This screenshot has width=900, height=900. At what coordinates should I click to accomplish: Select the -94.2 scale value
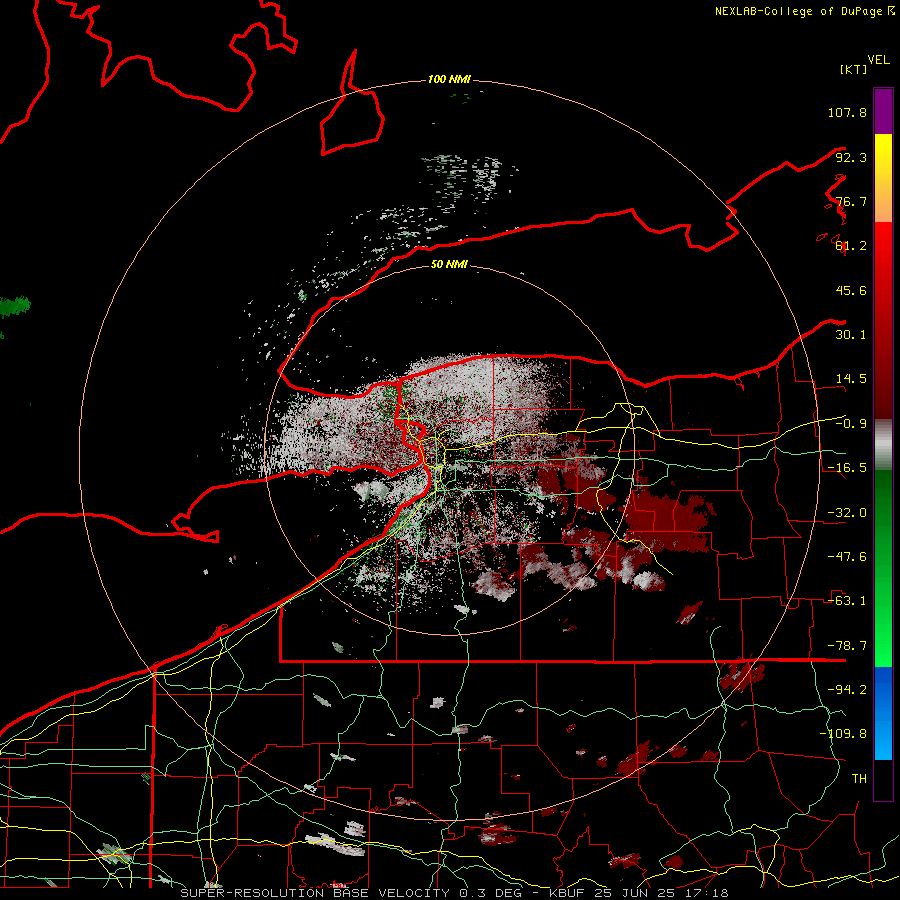click(x=847, y=690)
